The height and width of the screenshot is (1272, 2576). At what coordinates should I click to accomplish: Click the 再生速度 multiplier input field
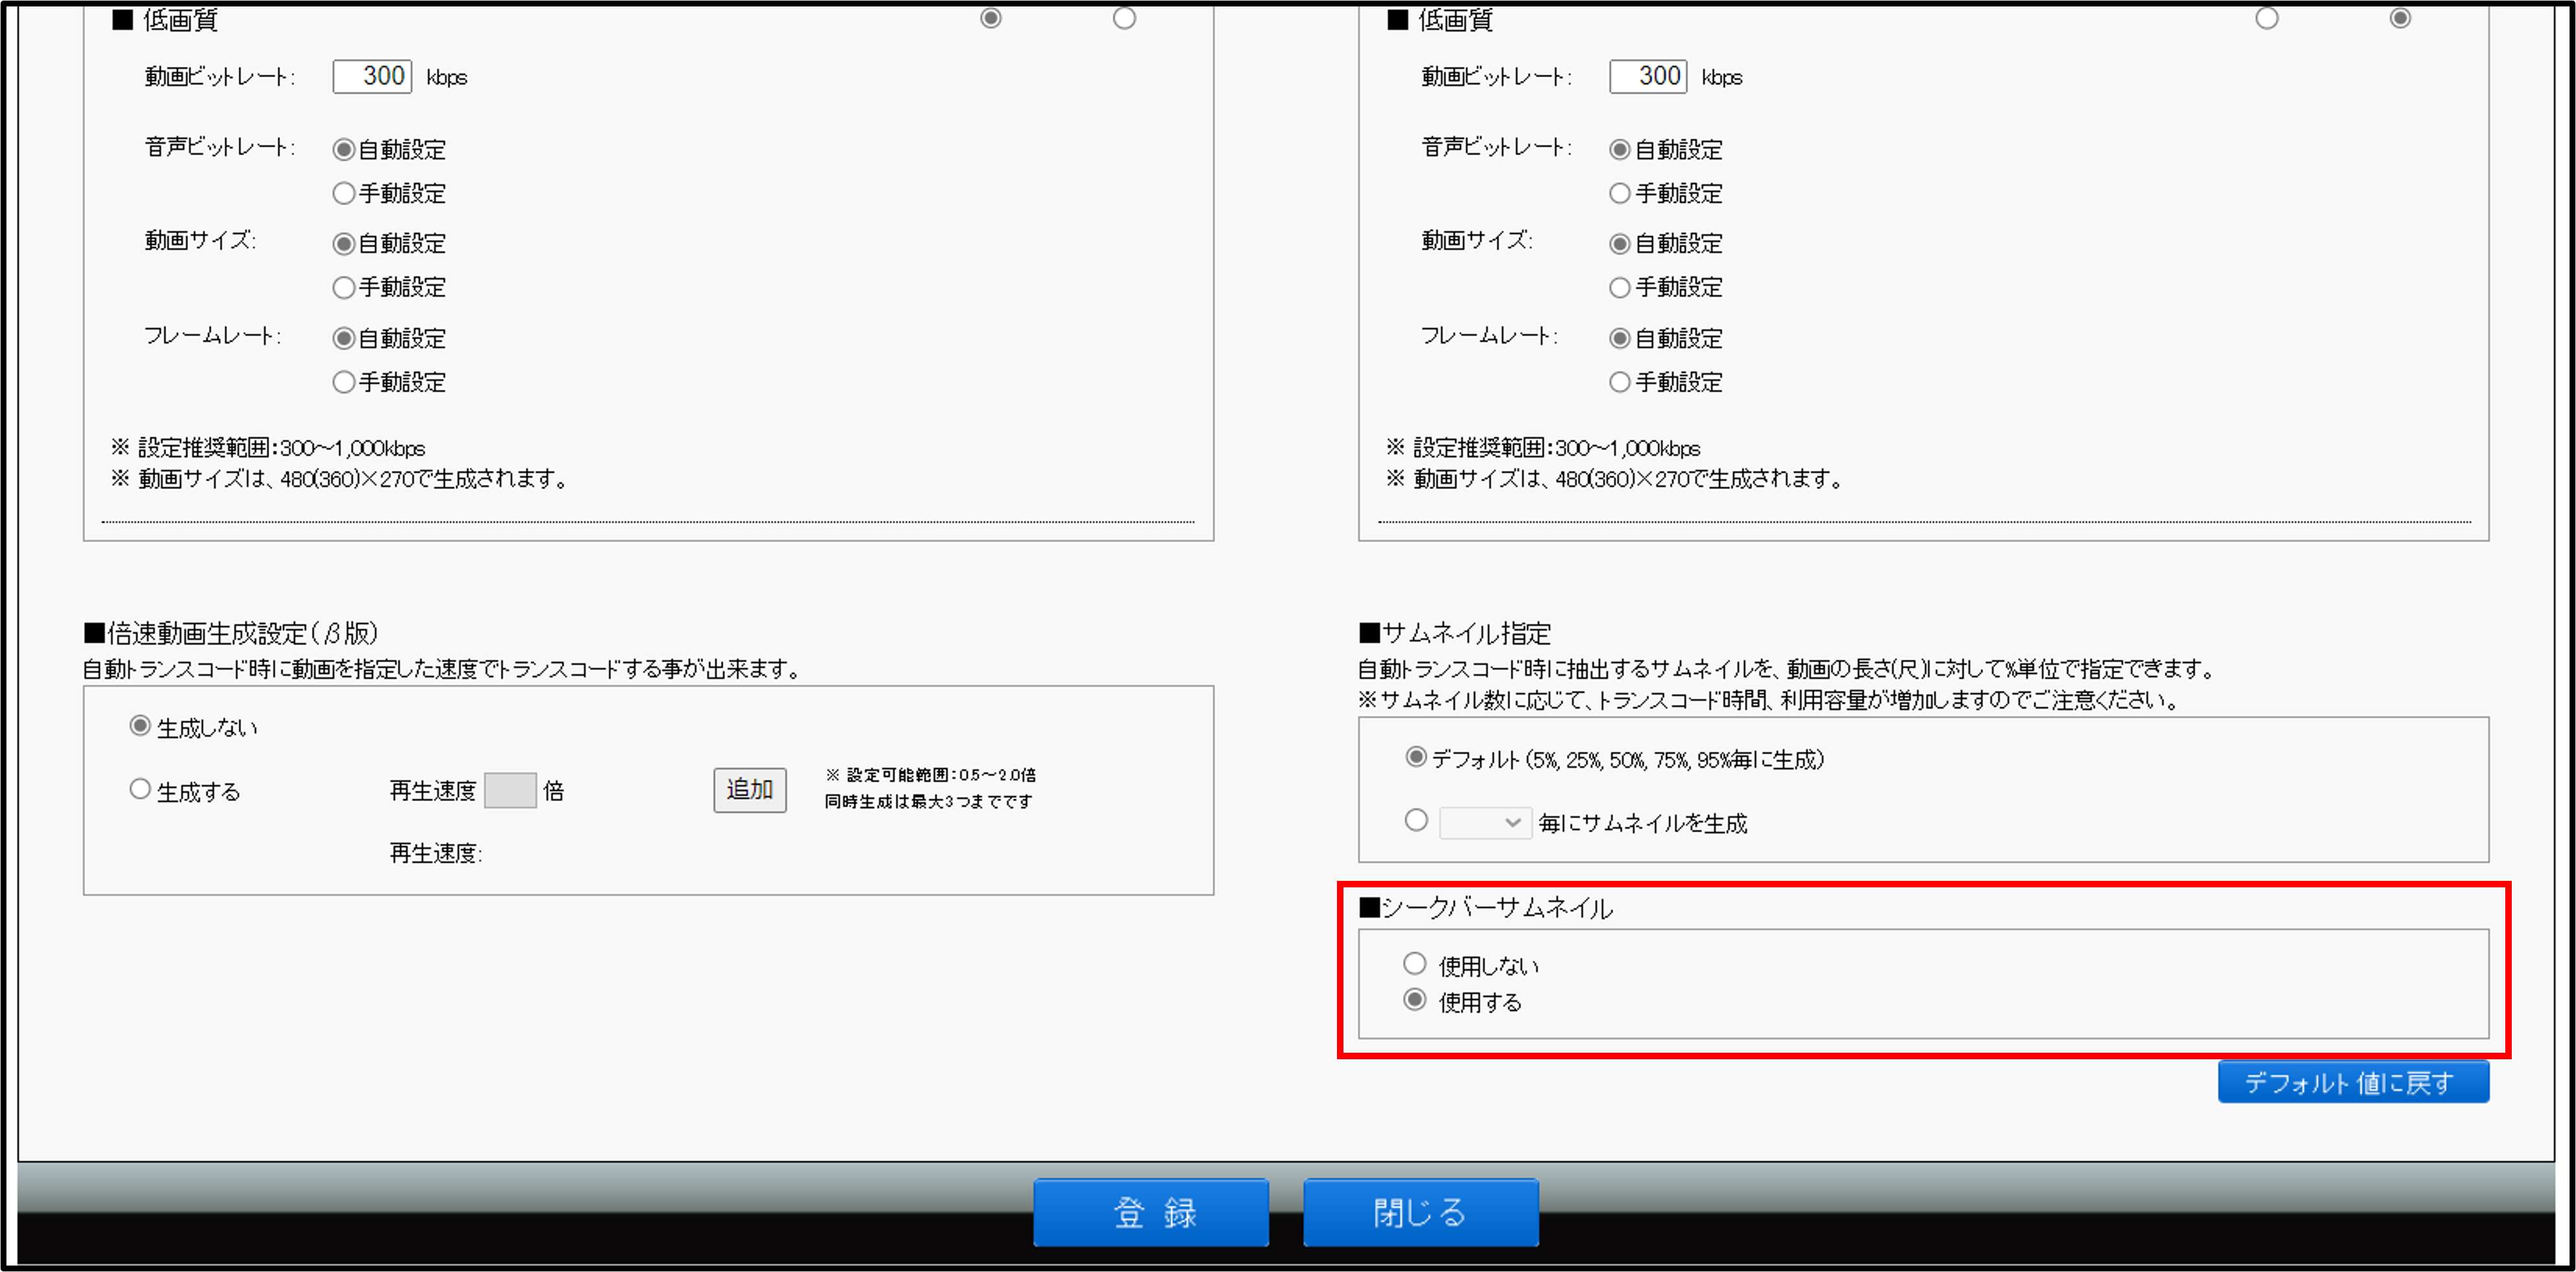click(x=510, y=790)
